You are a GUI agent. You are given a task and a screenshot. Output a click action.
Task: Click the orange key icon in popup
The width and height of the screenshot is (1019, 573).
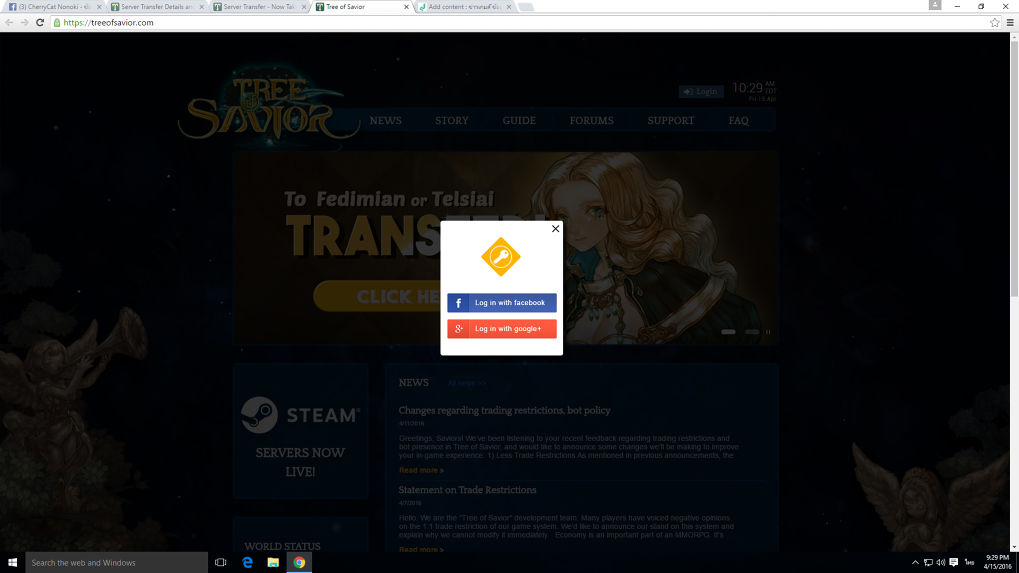click(501, 257)
